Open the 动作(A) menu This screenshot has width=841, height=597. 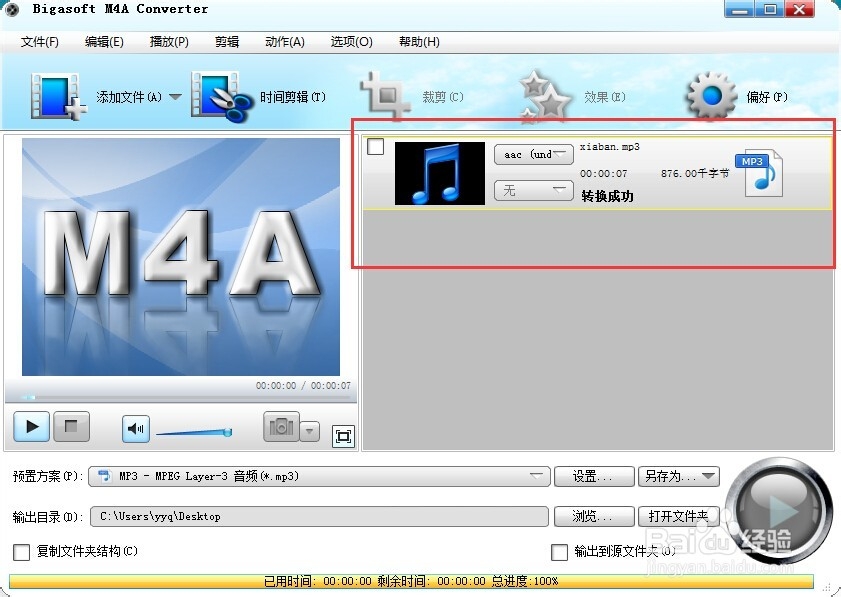(285, 42)
